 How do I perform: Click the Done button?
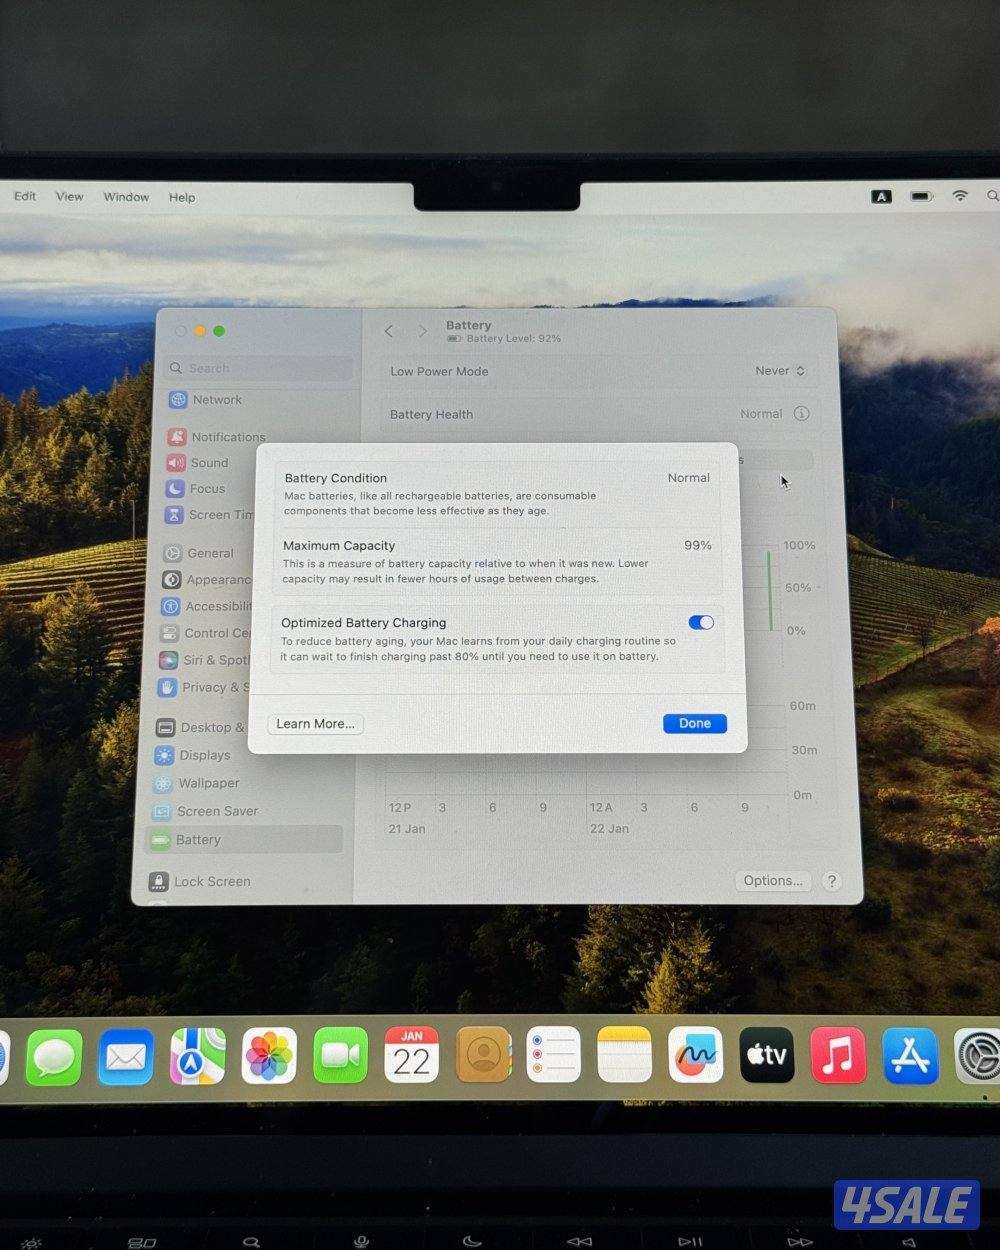tap(694, 723)
